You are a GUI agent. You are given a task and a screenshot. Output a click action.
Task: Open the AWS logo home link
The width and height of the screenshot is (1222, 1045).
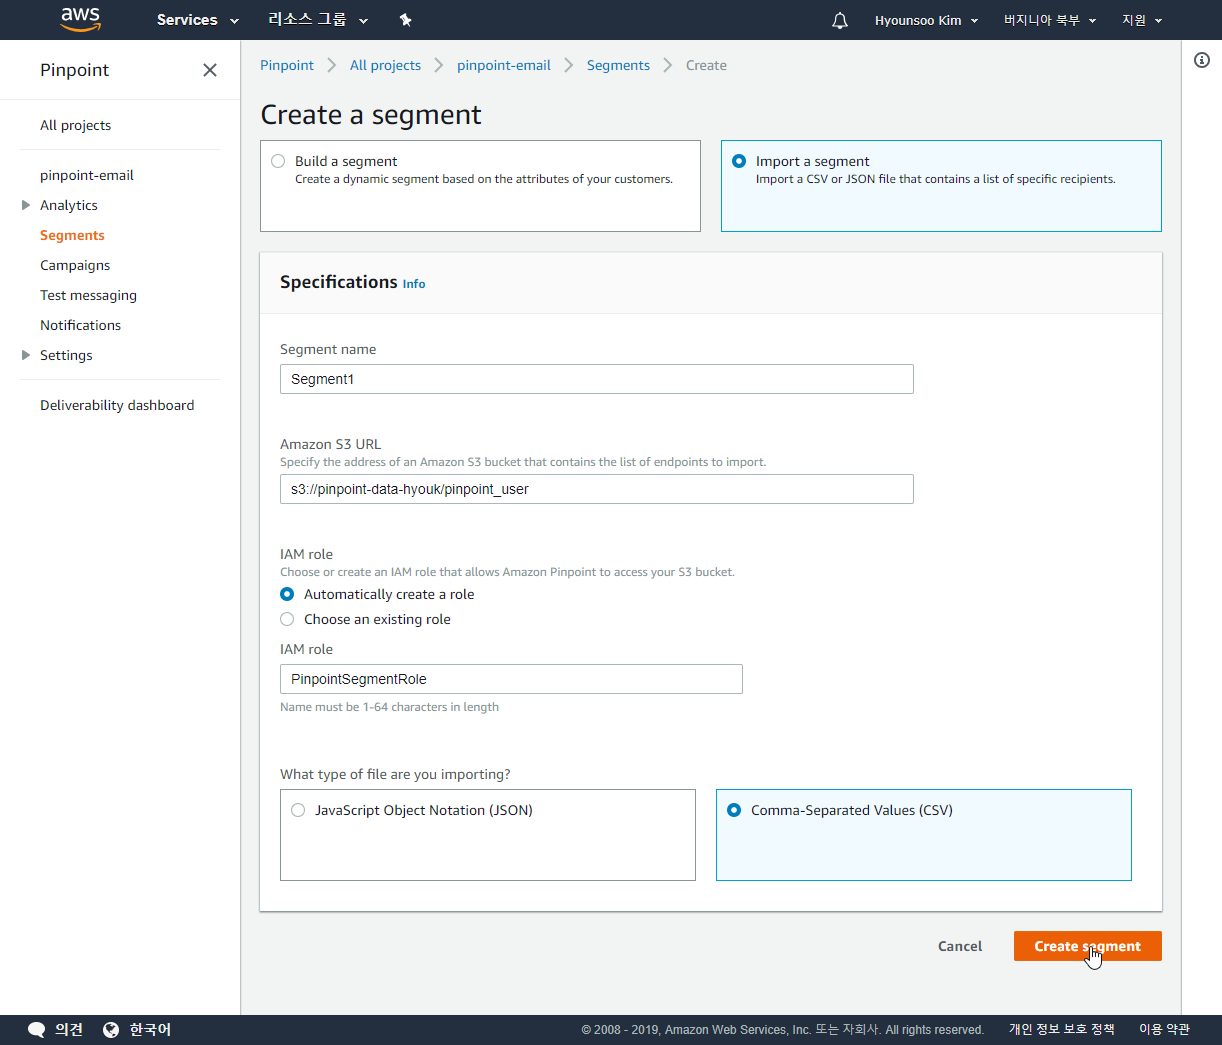tap(80, 20)
